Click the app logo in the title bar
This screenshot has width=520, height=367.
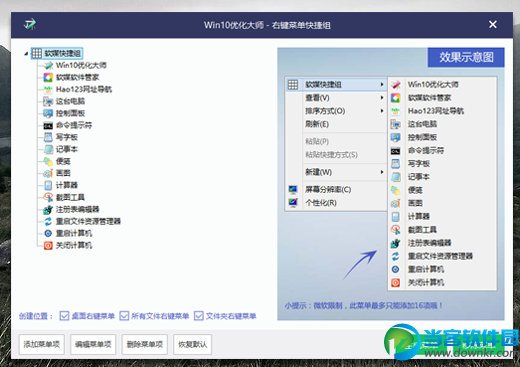pos(30,24)
